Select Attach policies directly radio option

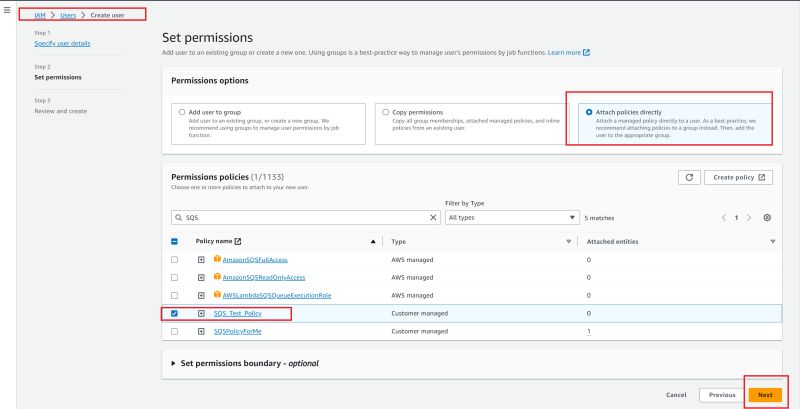tap(589, 112)
